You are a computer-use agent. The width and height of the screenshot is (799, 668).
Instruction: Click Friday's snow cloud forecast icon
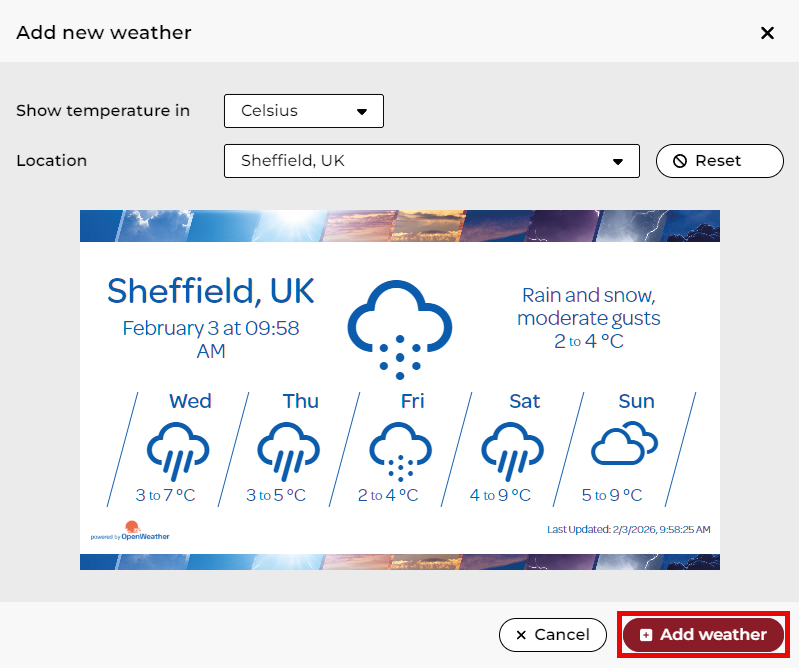[401, 449]
